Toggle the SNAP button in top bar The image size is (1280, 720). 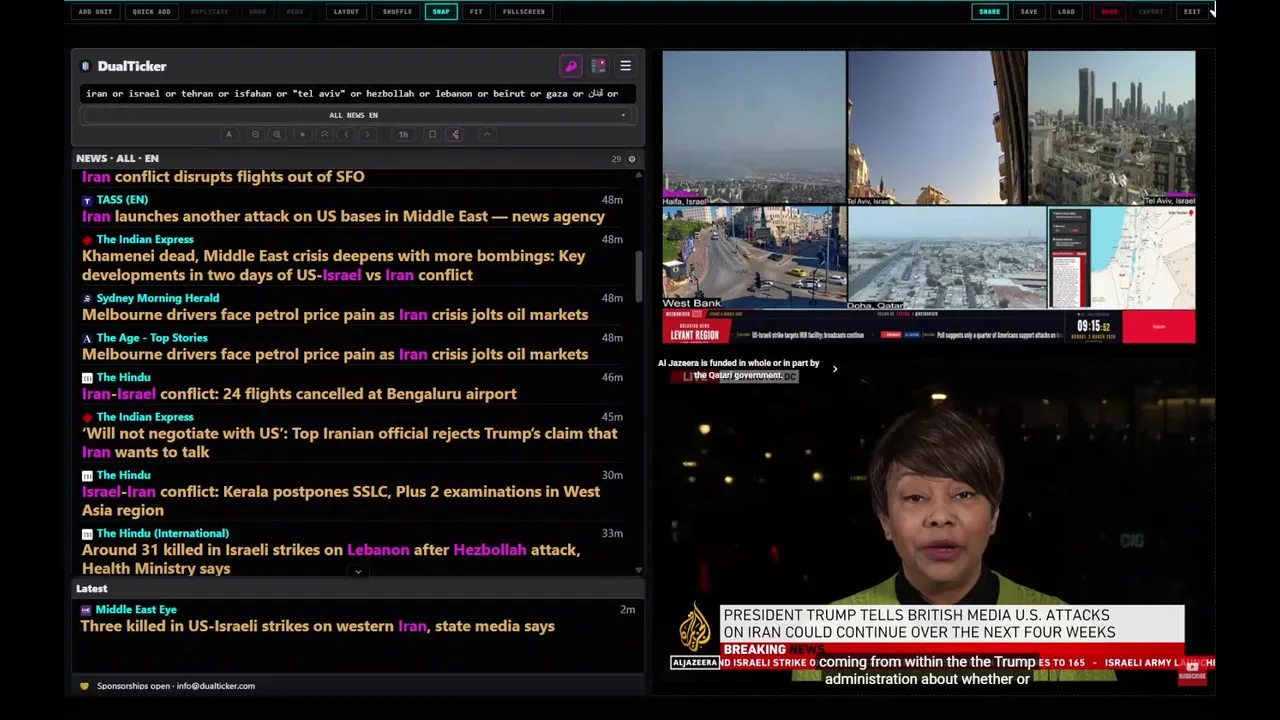(x=441, y=12)
